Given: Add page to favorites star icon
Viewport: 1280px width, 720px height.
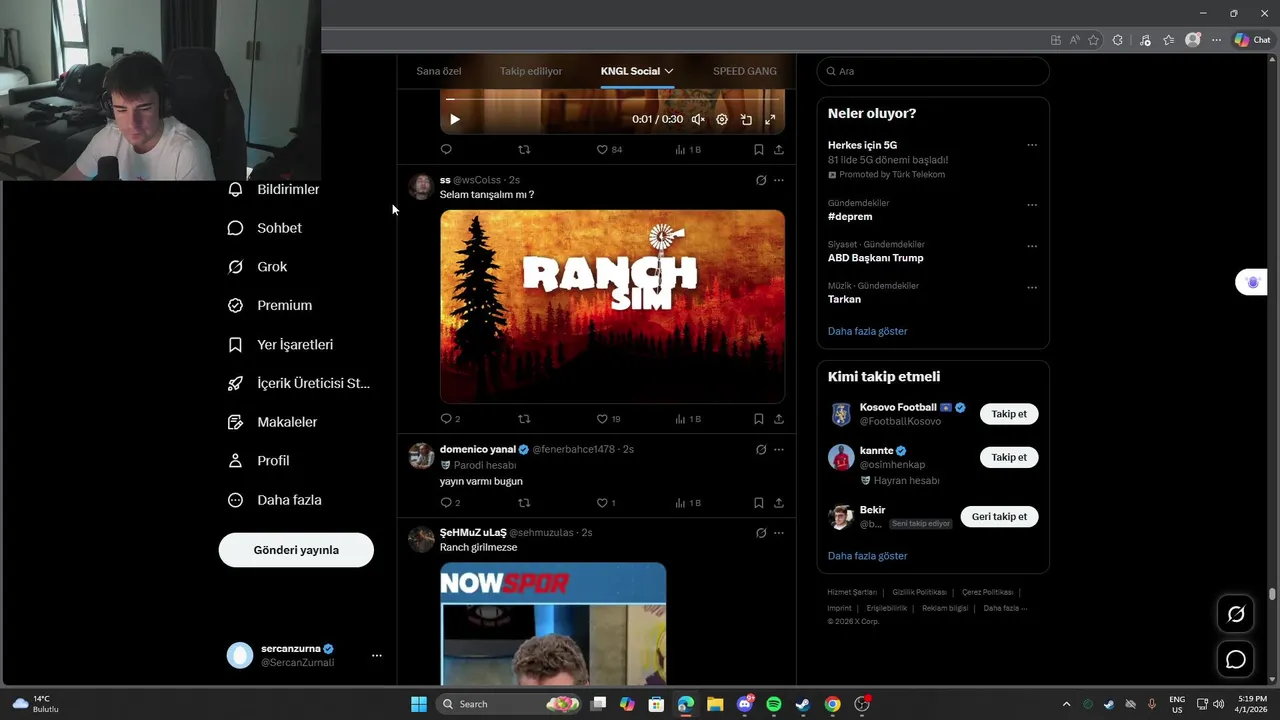Looking at the screenshot, I should 1094,40.
